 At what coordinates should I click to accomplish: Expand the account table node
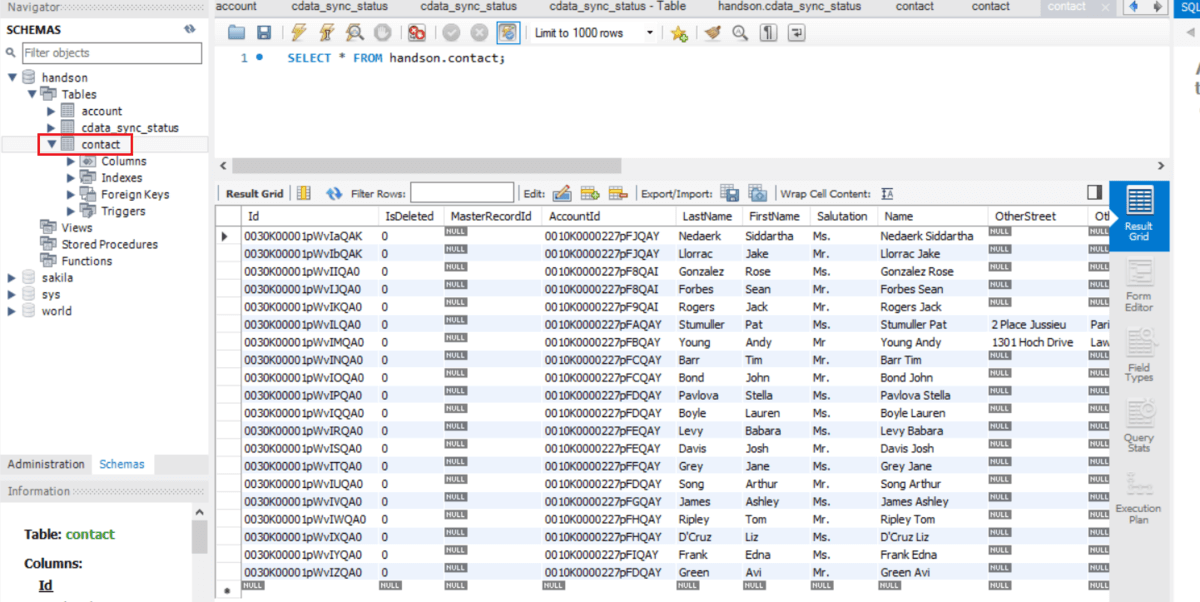click(x=51, y=111)
